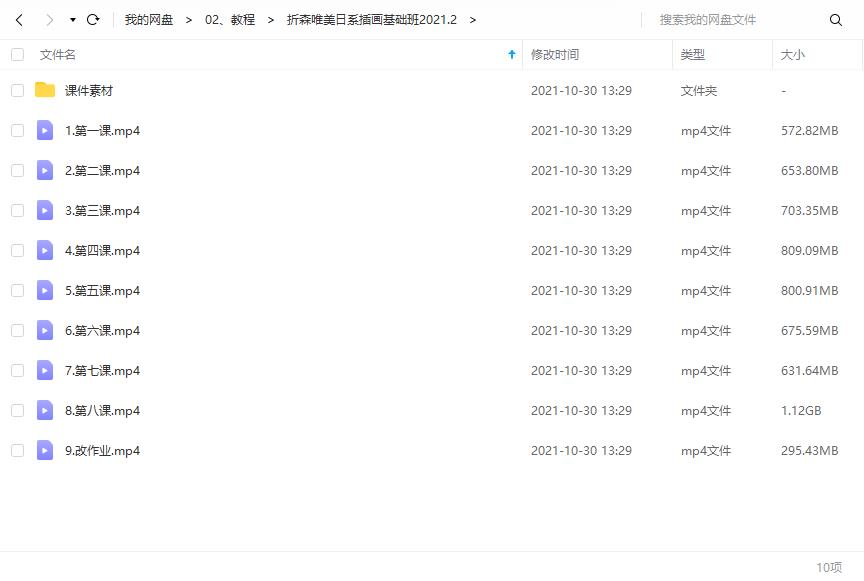The width and height of the screenshot is (864, 581).
Task: Select file name 8.第八课.mp4
Action: [x=102, y=410]
